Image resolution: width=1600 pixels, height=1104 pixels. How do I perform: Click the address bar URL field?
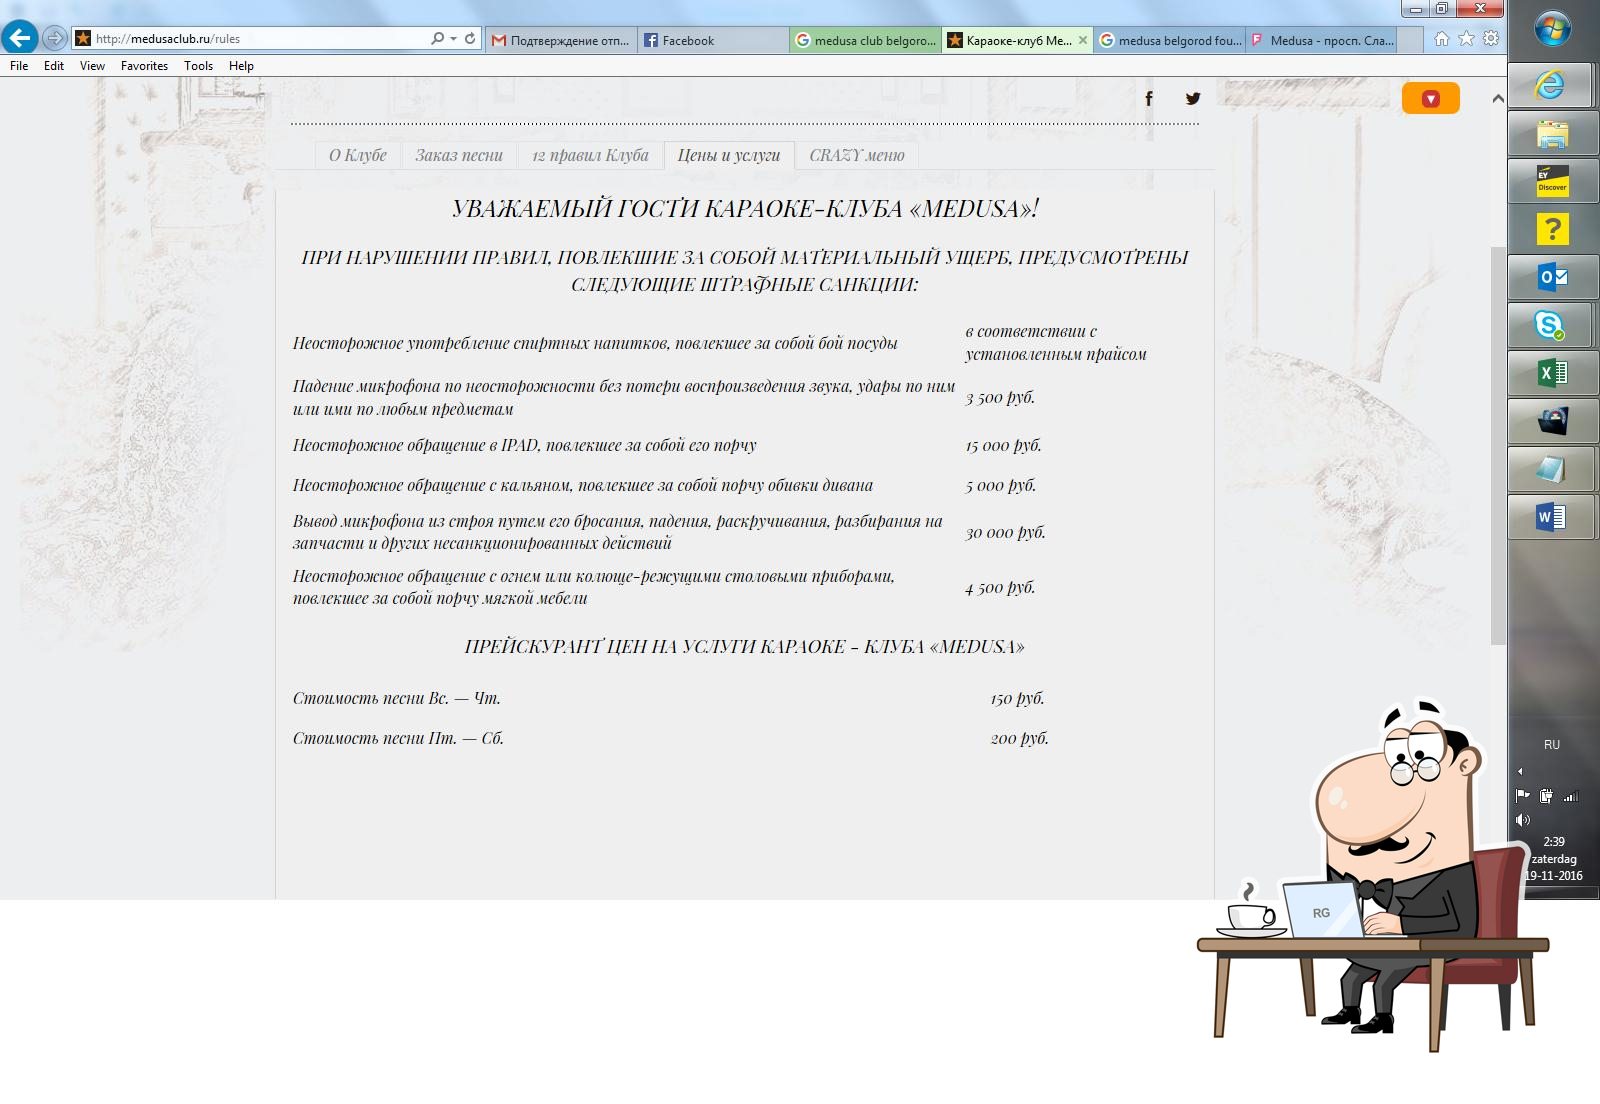260,39
